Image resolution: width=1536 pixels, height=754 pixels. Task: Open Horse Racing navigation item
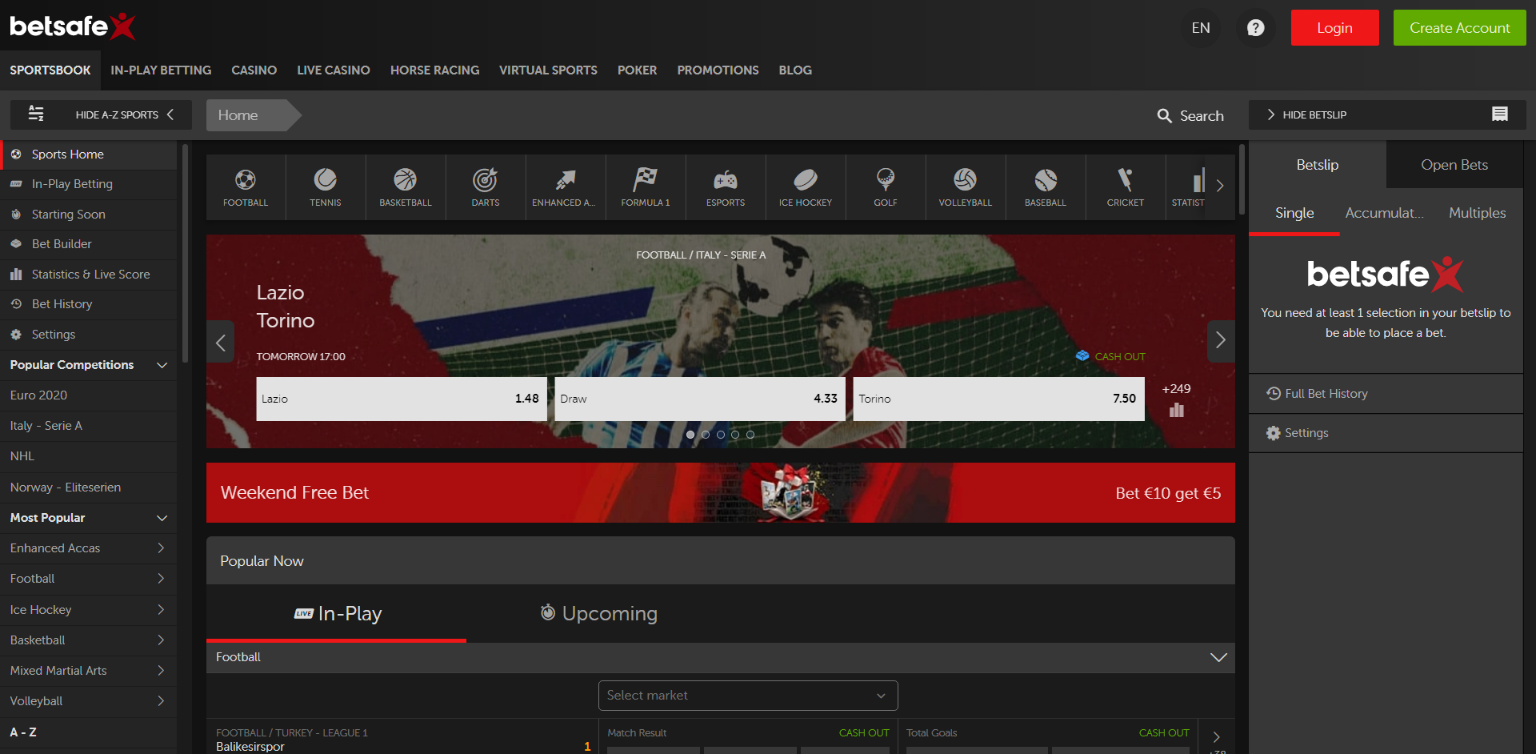434,70
